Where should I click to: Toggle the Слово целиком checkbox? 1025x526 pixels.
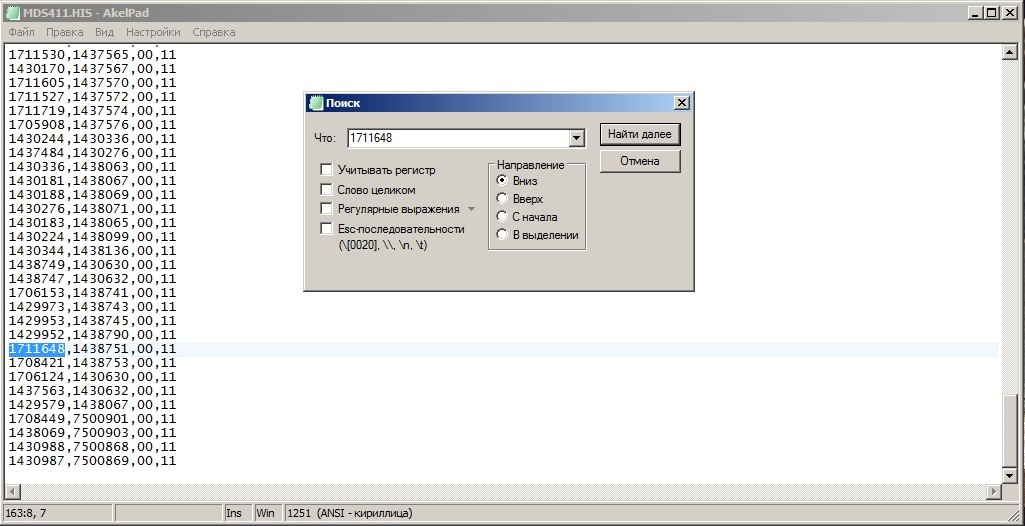(x=326, y=189)
